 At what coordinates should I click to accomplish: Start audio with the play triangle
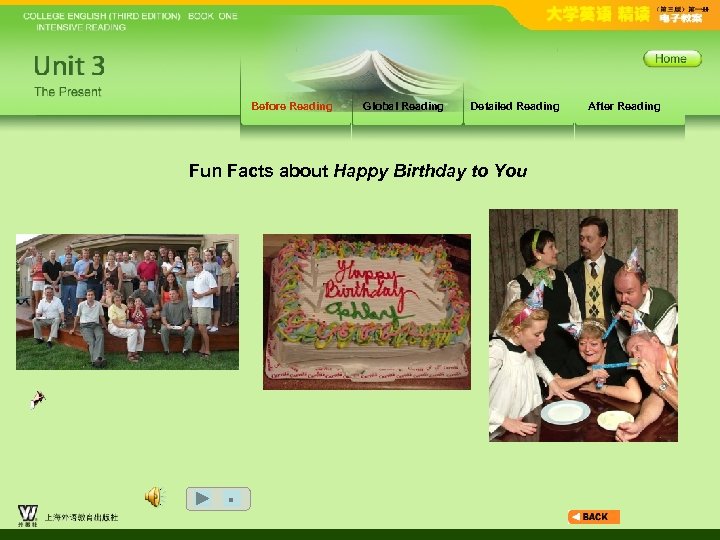(x=202, y=499)
